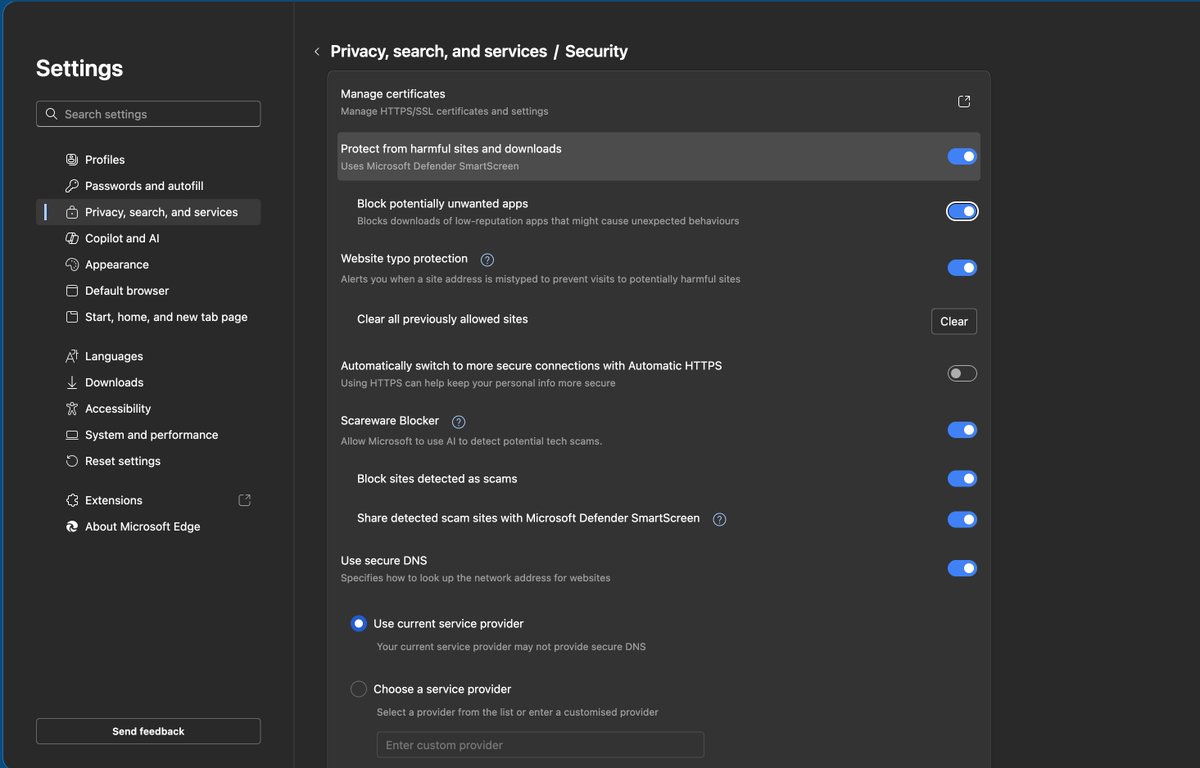Screen dimensions: 1200x768
Task: Disable Protect from harmful sites and downloads
Action: [x=962, y=157]
